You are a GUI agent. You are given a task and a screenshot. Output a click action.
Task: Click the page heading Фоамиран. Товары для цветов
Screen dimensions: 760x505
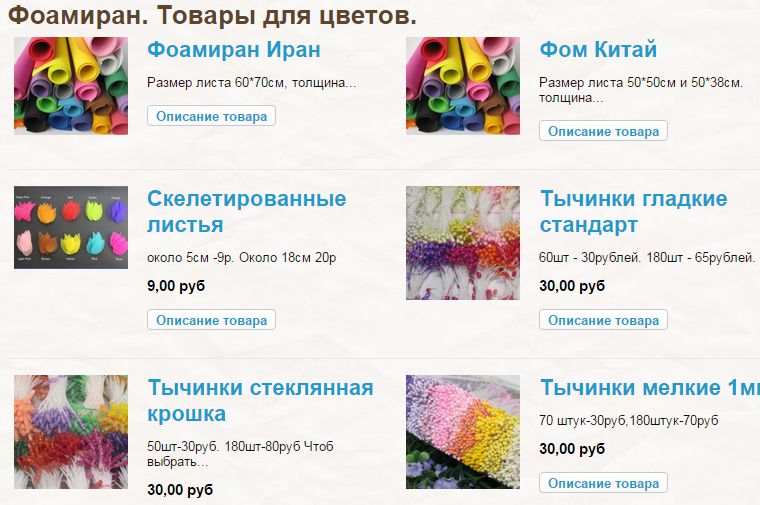(x=212, y=16)
